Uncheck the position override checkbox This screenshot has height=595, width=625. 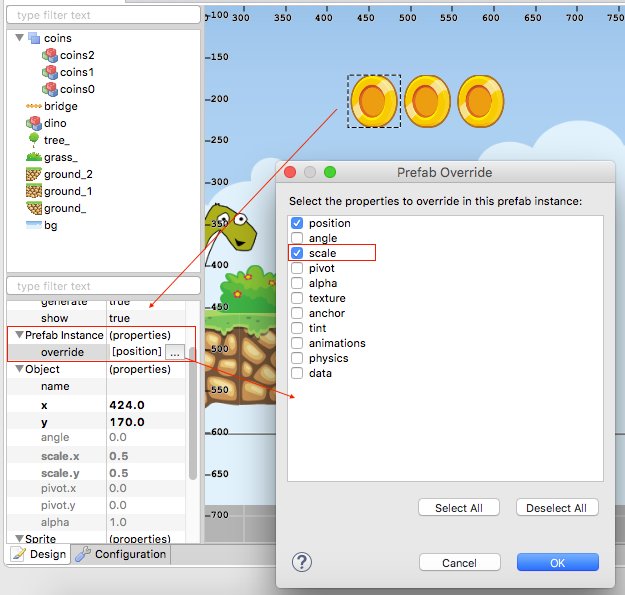[x=297, y=223]
